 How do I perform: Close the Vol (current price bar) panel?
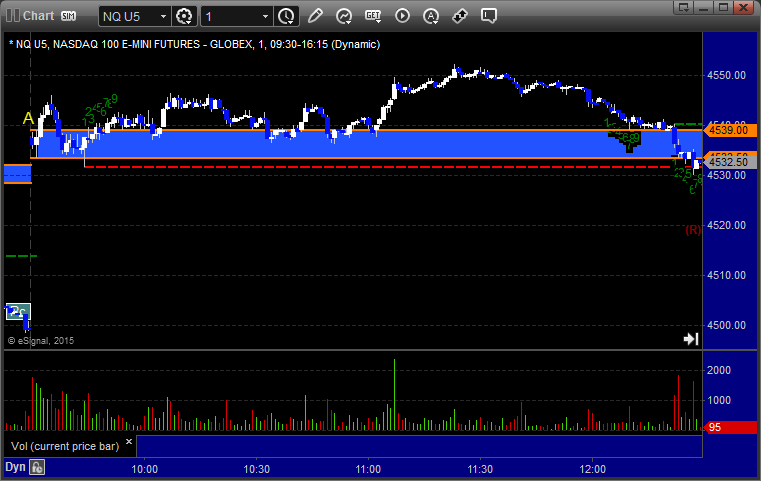click(129, 442)
